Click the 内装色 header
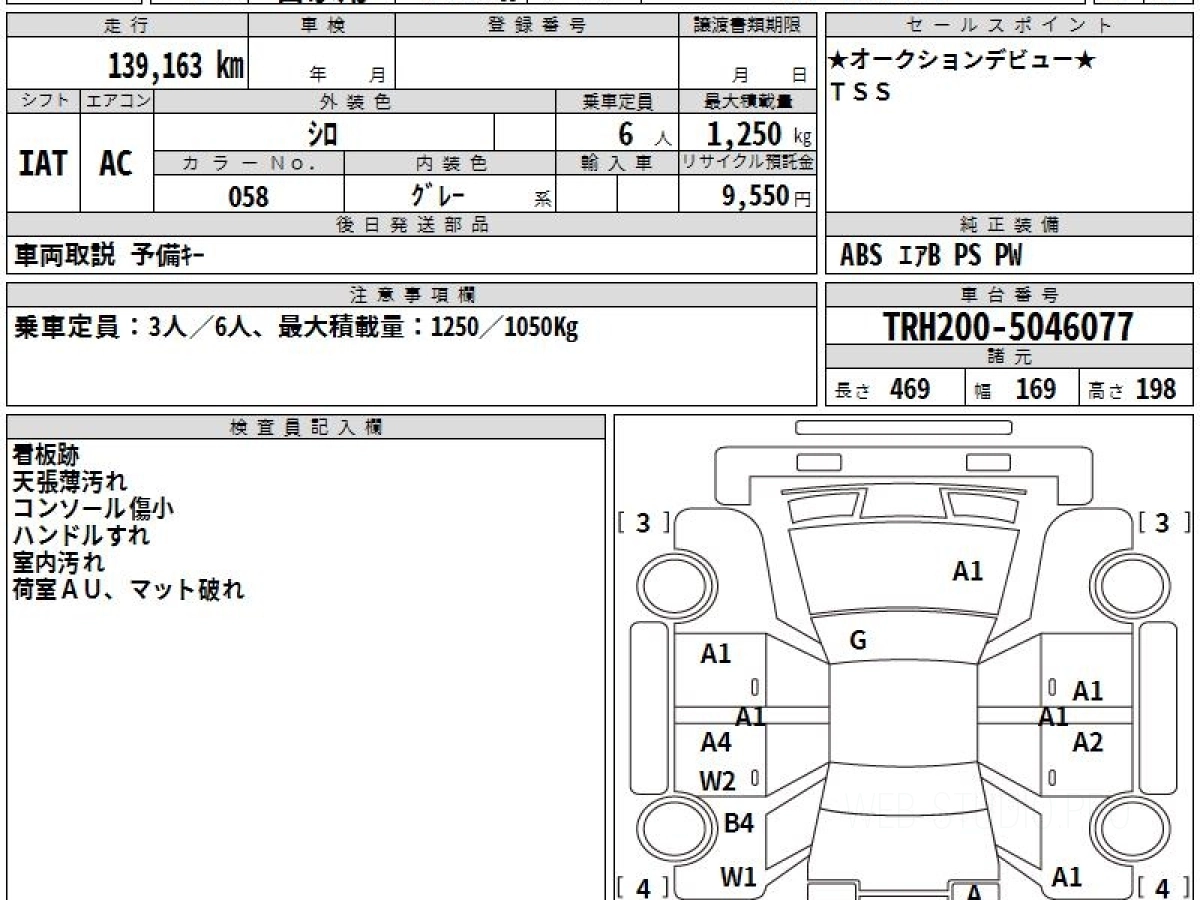Screen dimensions: 1200x900 coord(450,163)
